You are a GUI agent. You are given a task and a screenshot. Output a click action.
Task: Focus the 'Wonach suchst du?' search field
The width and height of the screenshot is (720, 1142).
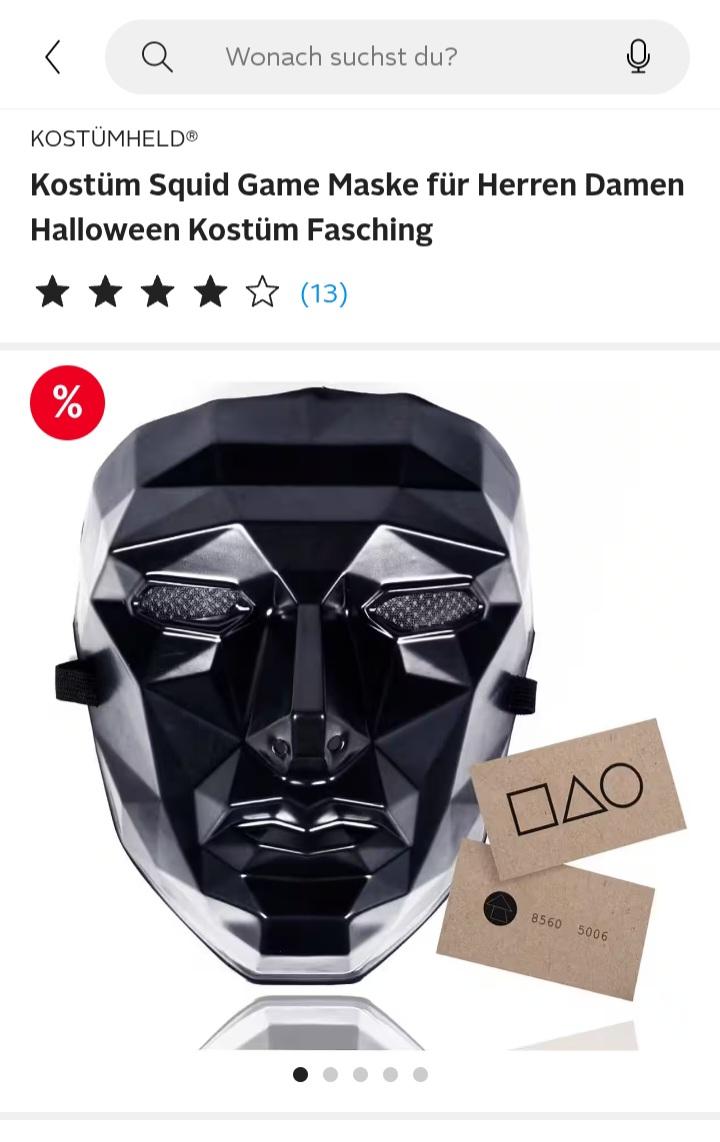coord(397,57)
